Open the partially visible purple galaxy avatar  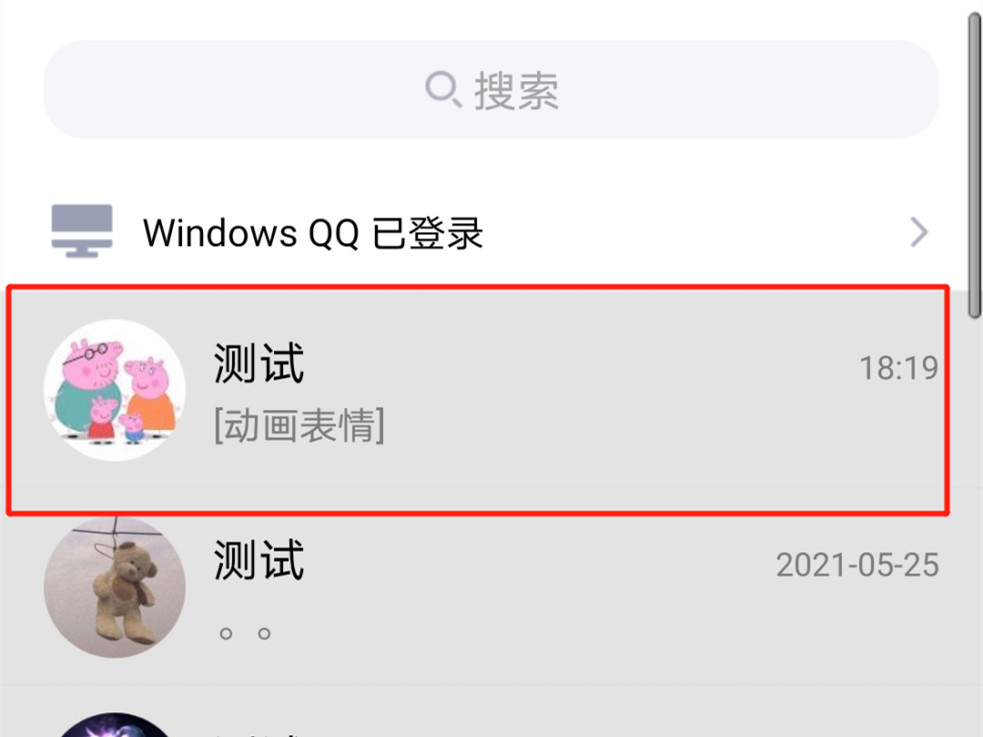pyautogui.click(x=115, y=724)
